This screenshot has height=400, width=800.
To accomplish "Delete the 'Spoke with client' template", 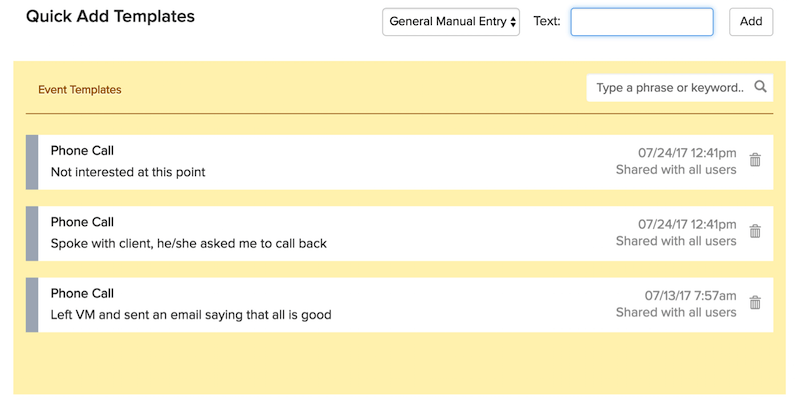I will click(755, 231).
